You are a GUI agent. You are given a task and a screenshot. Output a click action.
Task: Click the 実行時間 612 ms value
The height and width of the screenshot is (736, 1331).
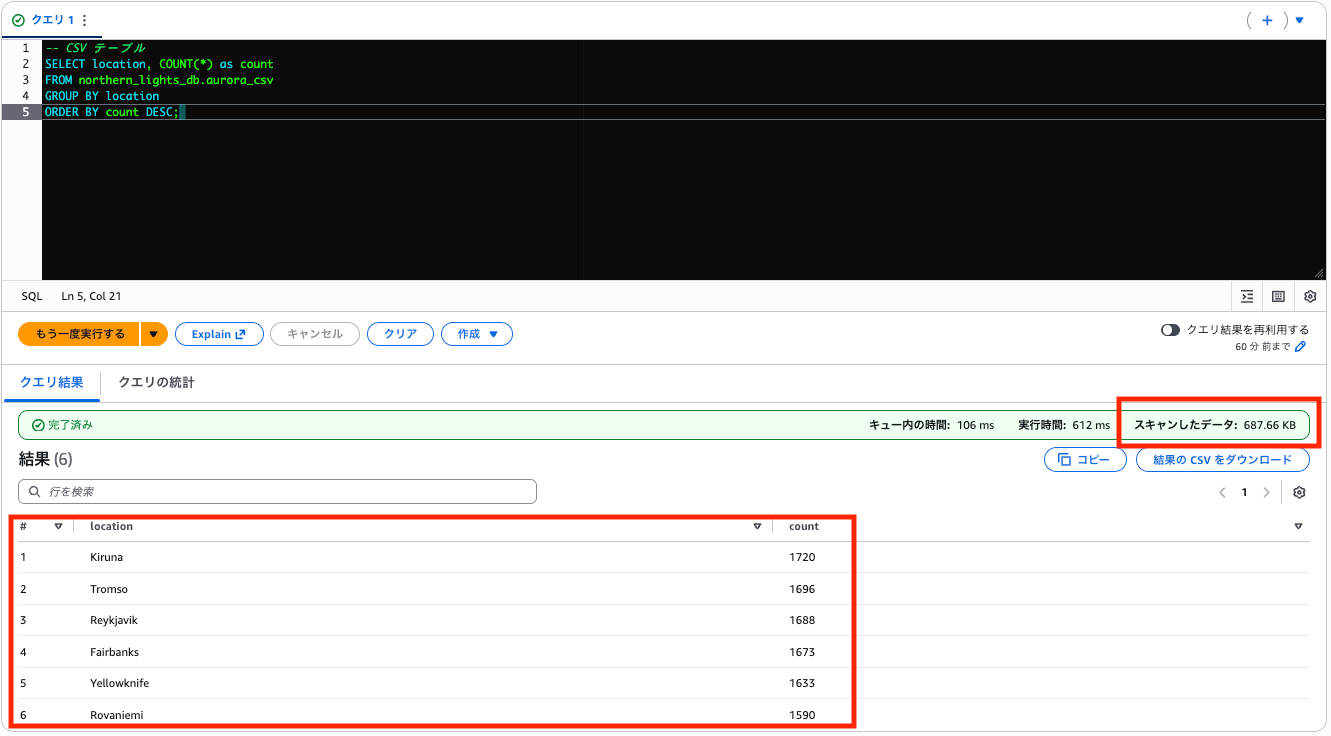point(1064,425)
